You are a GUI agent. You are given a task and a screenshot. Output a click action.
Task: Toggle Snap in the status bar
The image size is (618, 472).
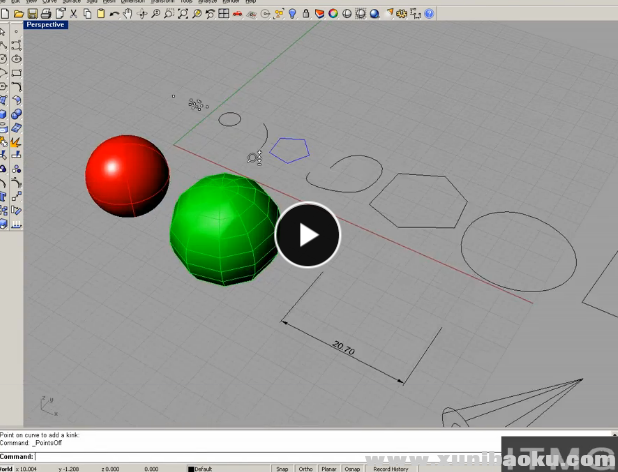283,468
